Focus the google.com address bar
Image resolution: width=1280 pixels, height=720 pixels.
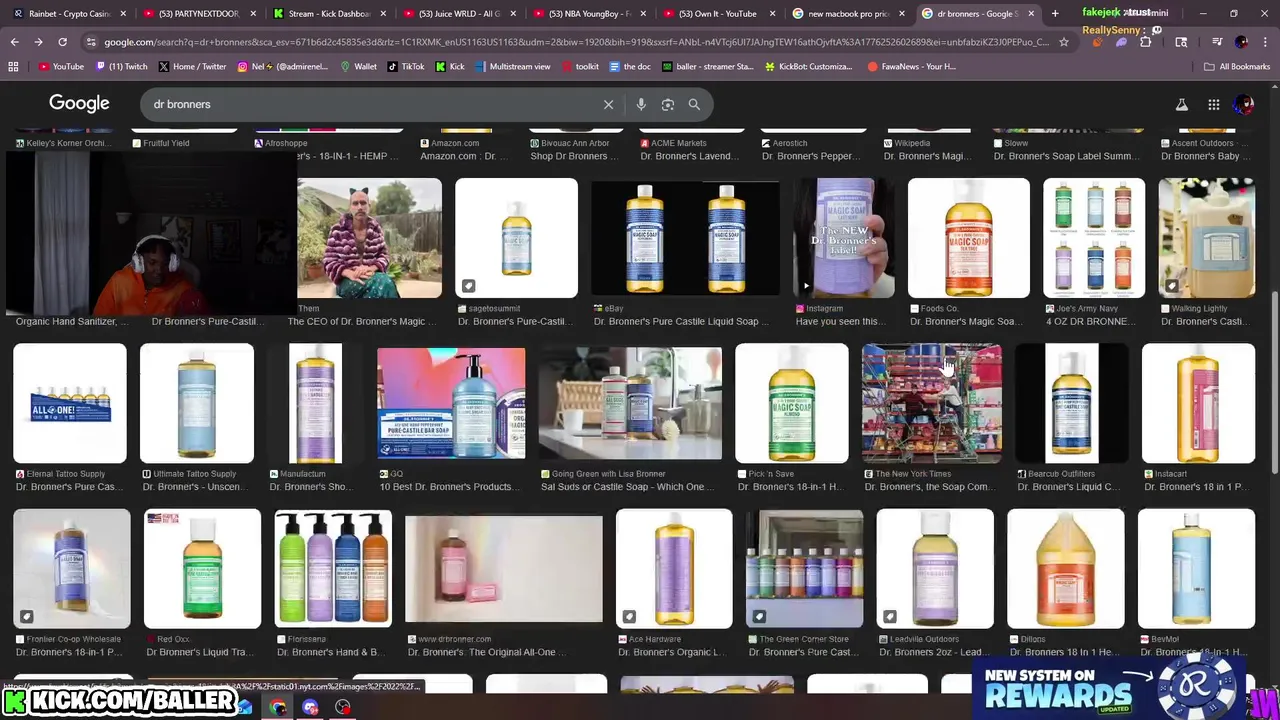[x=575, y=42]
